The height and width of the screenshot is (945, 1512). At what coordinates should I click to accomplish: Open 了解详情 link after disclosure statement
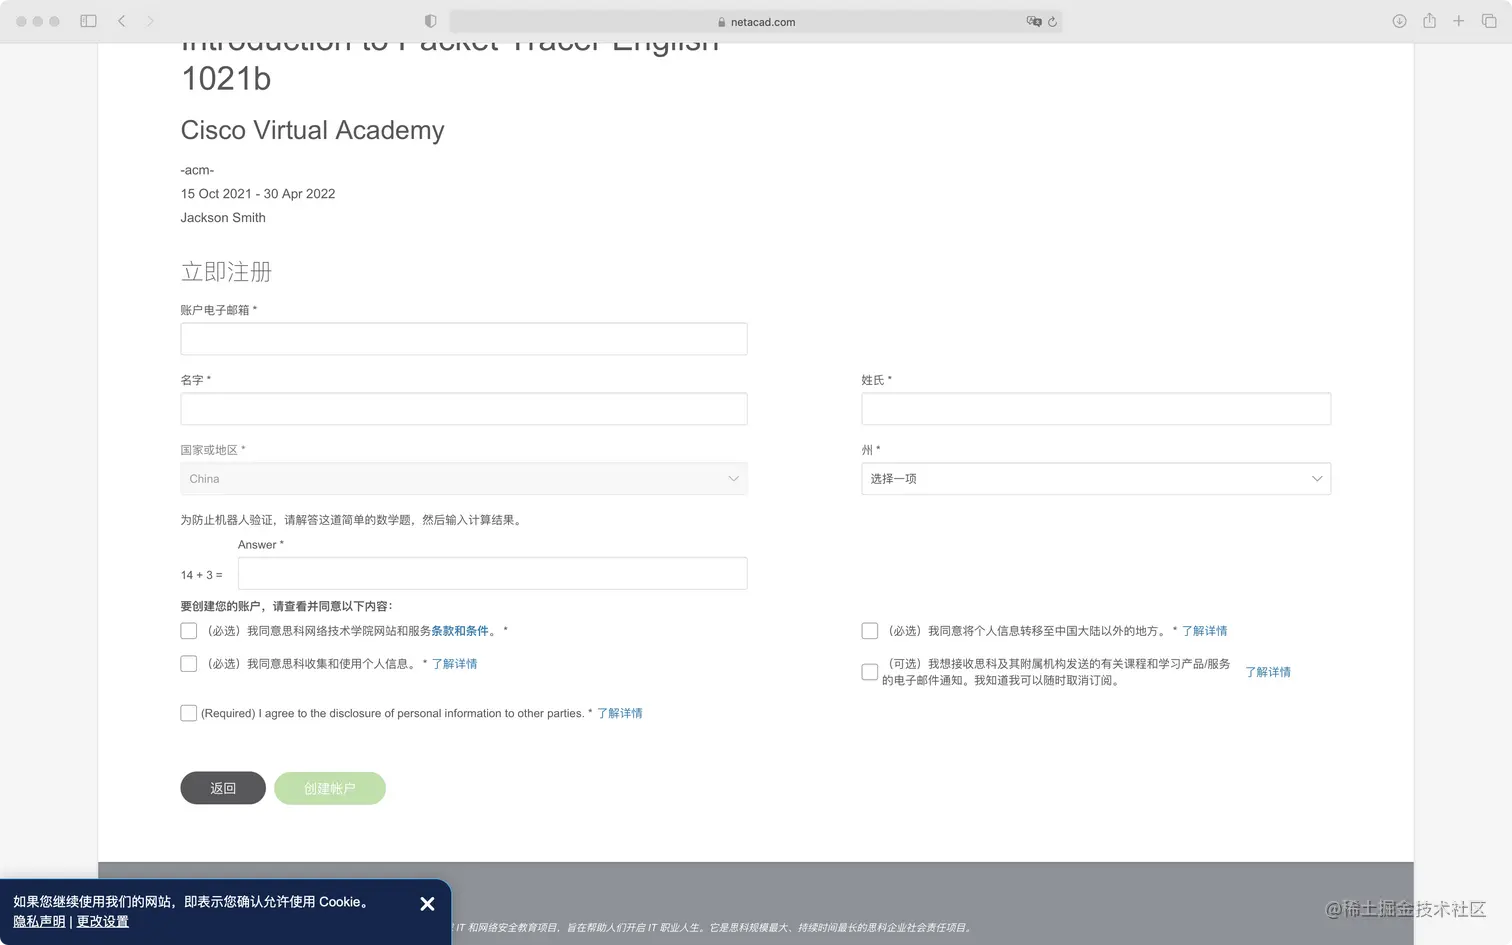[620, 713]
